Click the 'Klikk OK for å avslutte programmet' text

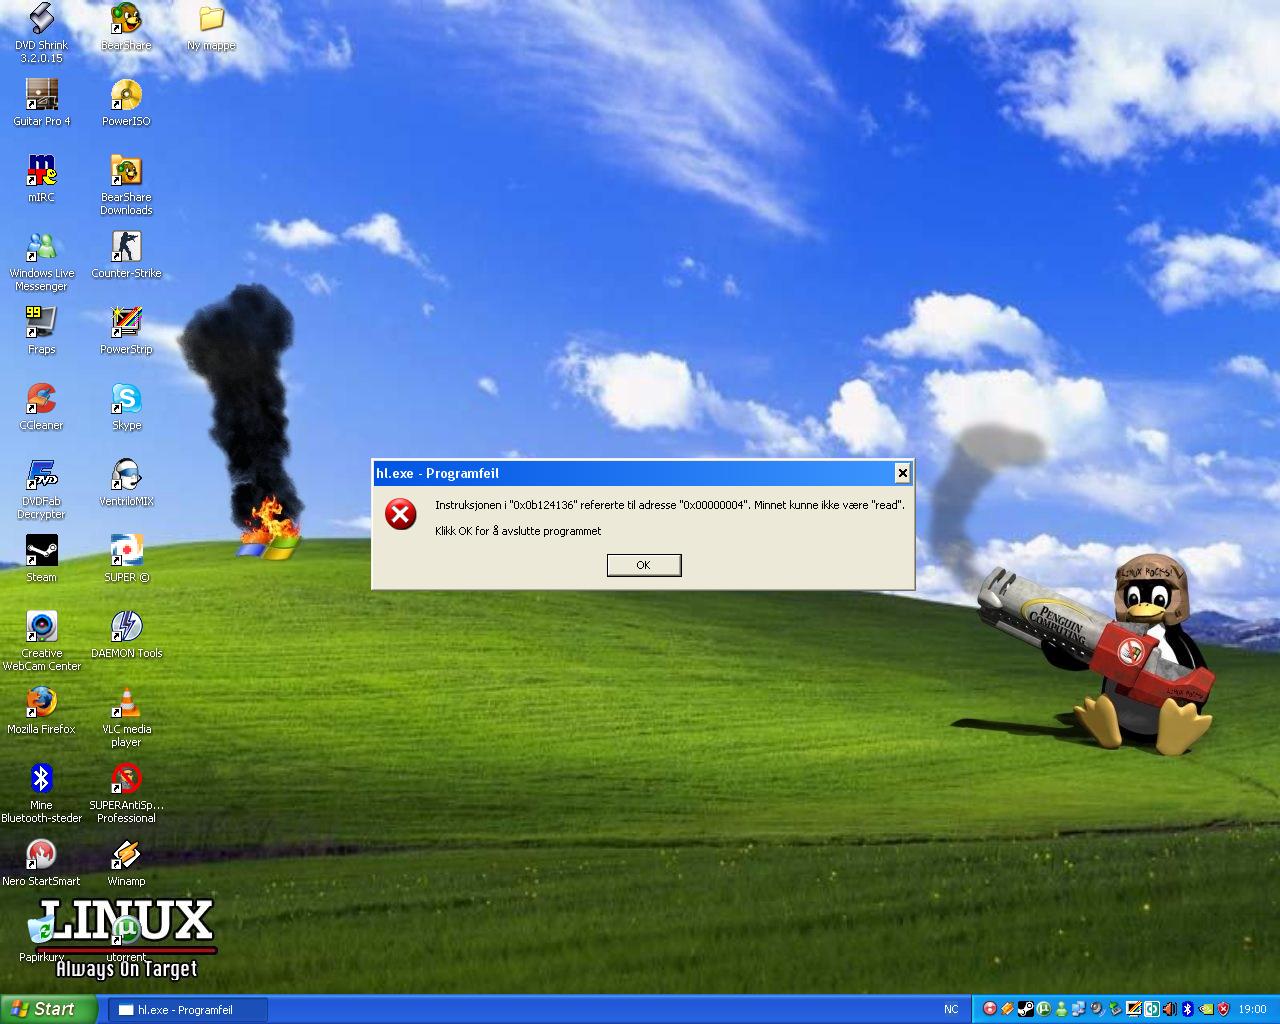tap(518, 531)
